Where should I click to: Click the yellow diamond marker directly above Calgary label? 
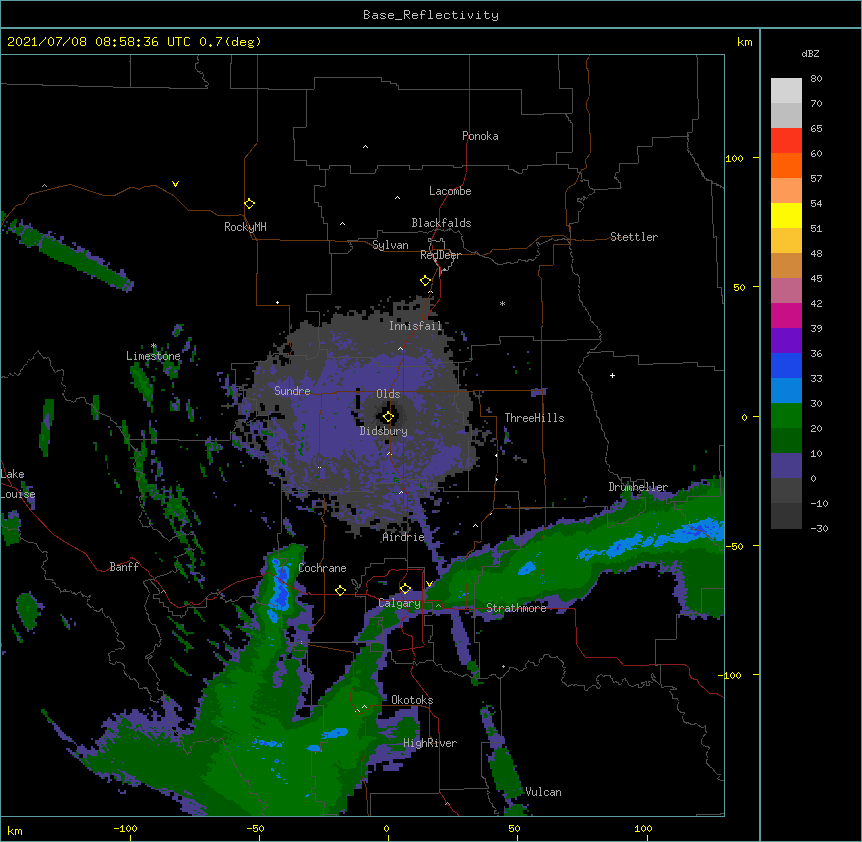[x=405, y=589]
